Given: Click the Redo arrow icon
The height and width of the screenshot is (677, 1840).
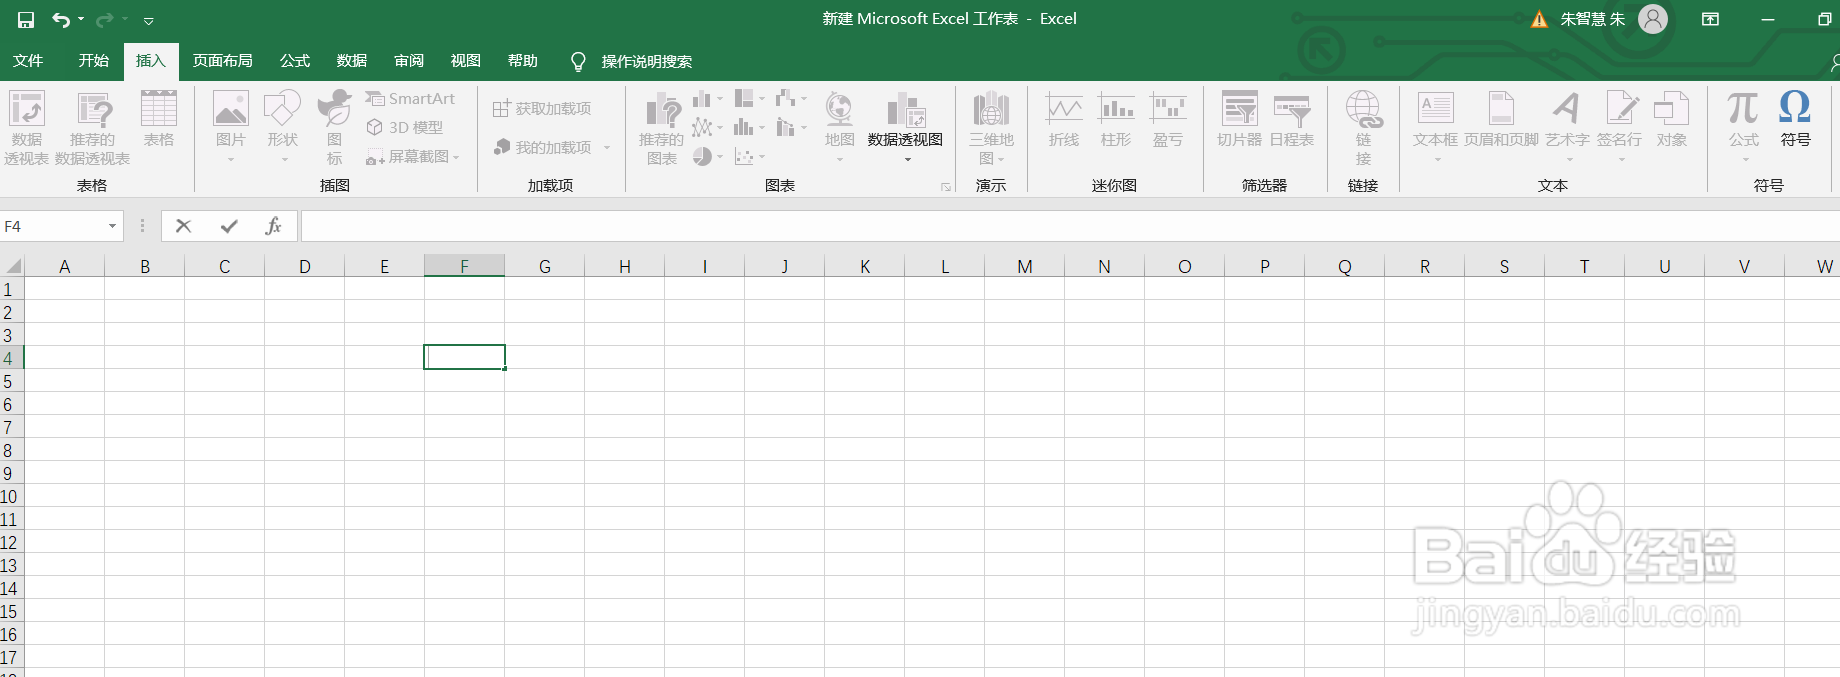Looking at the screenshot, I should [104, 20].
